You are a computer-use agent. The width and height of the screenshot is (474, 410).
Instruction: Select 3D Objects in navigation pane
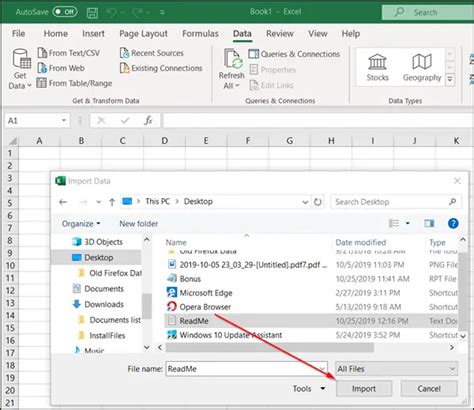tap(97, 242)
